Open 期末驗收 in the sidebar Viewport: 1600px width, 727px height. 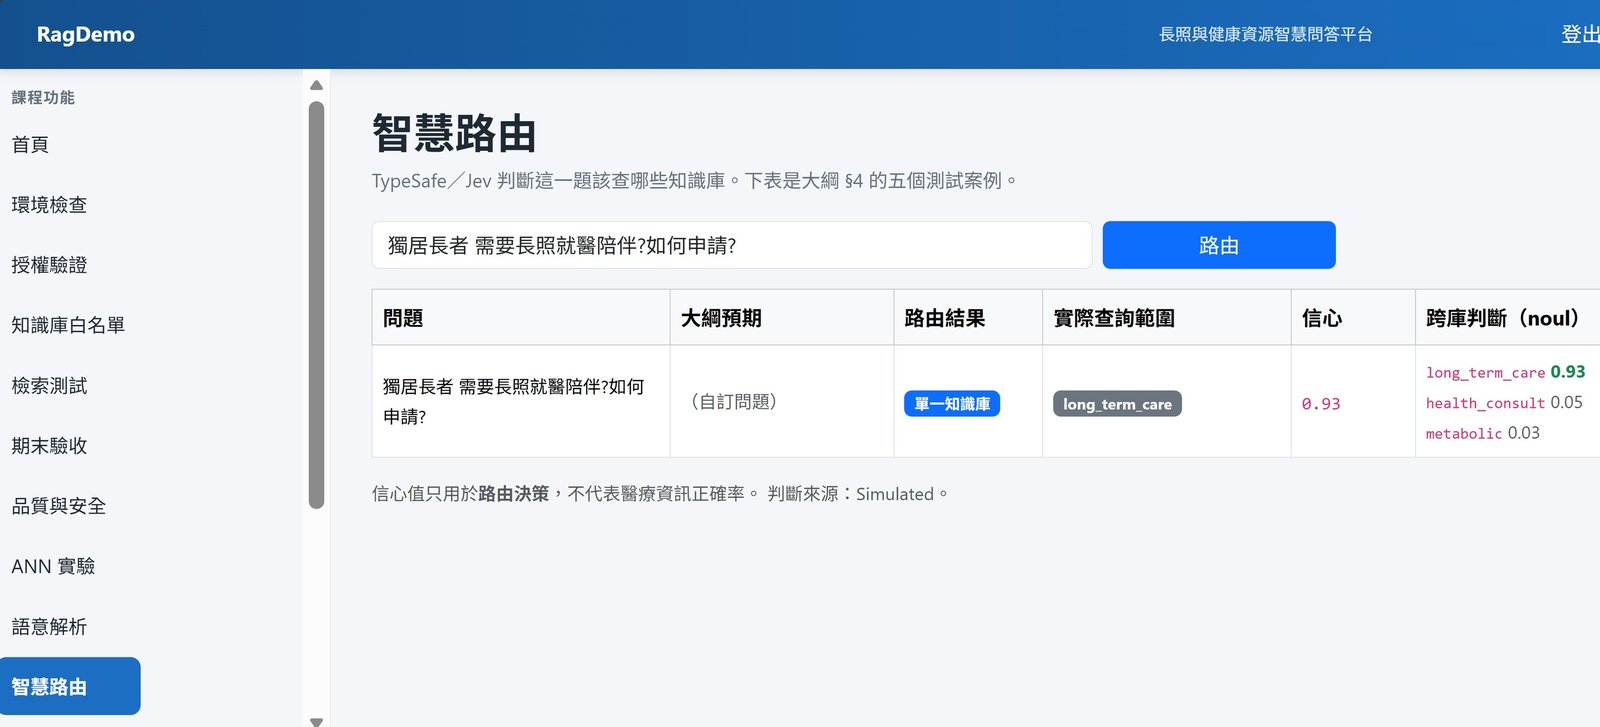49,446
